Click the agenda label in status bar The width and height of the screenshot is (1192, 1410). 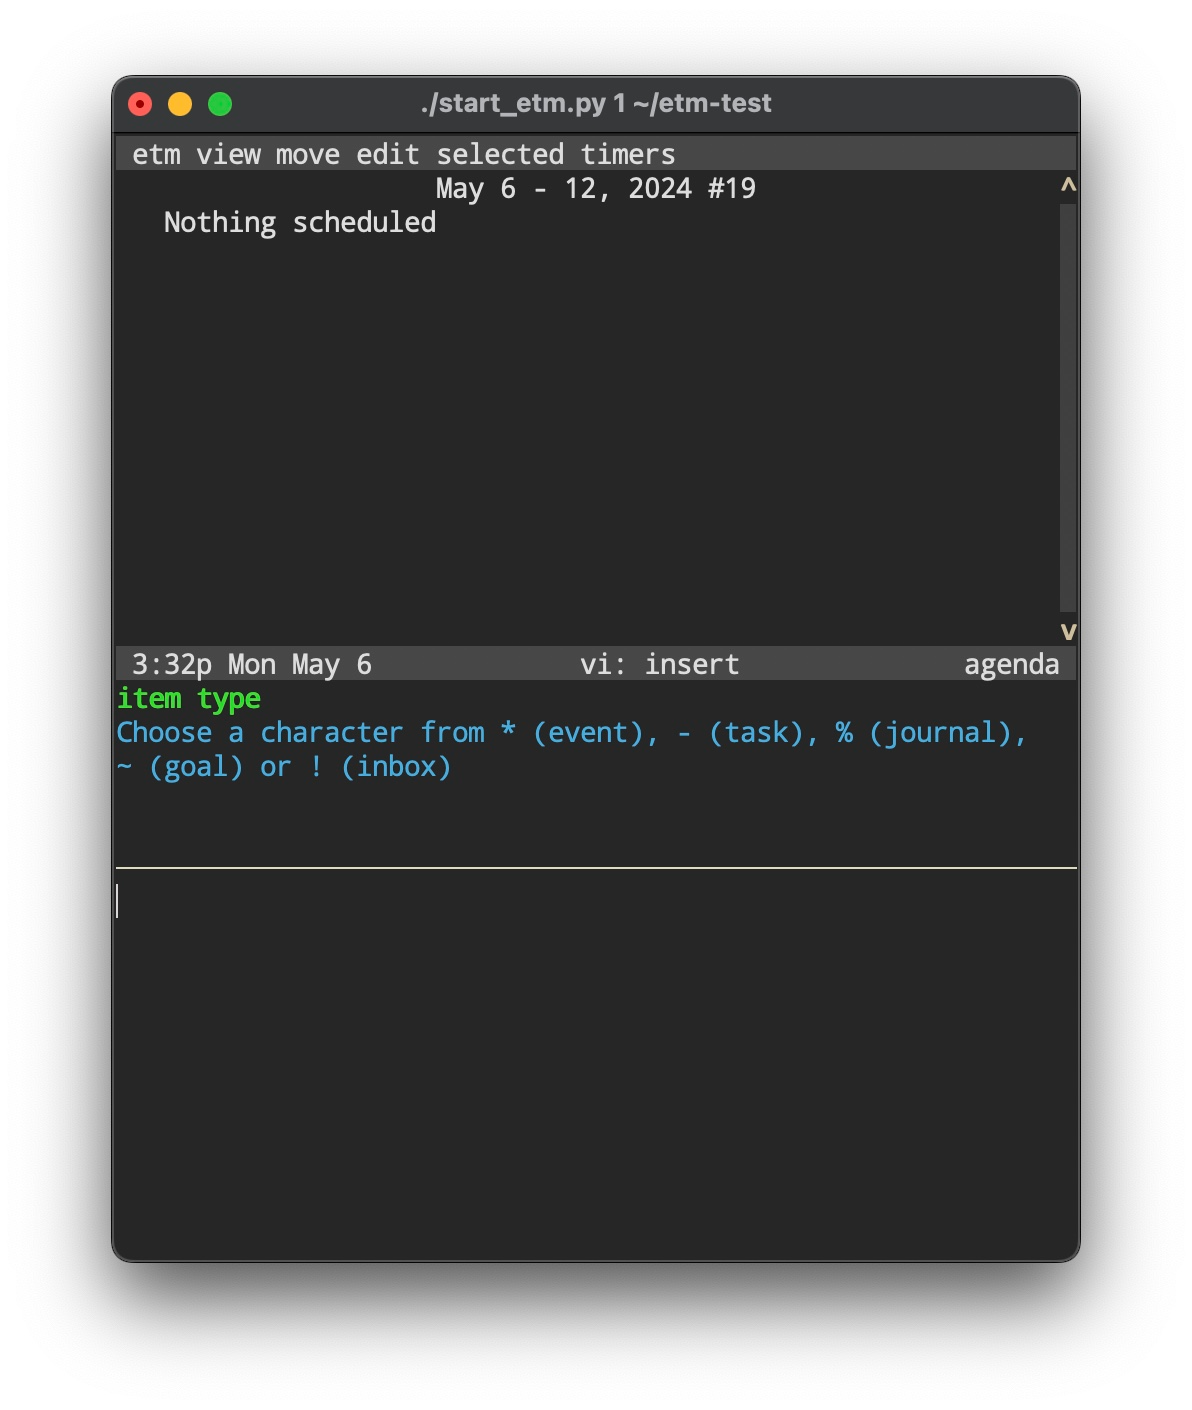1011,664
